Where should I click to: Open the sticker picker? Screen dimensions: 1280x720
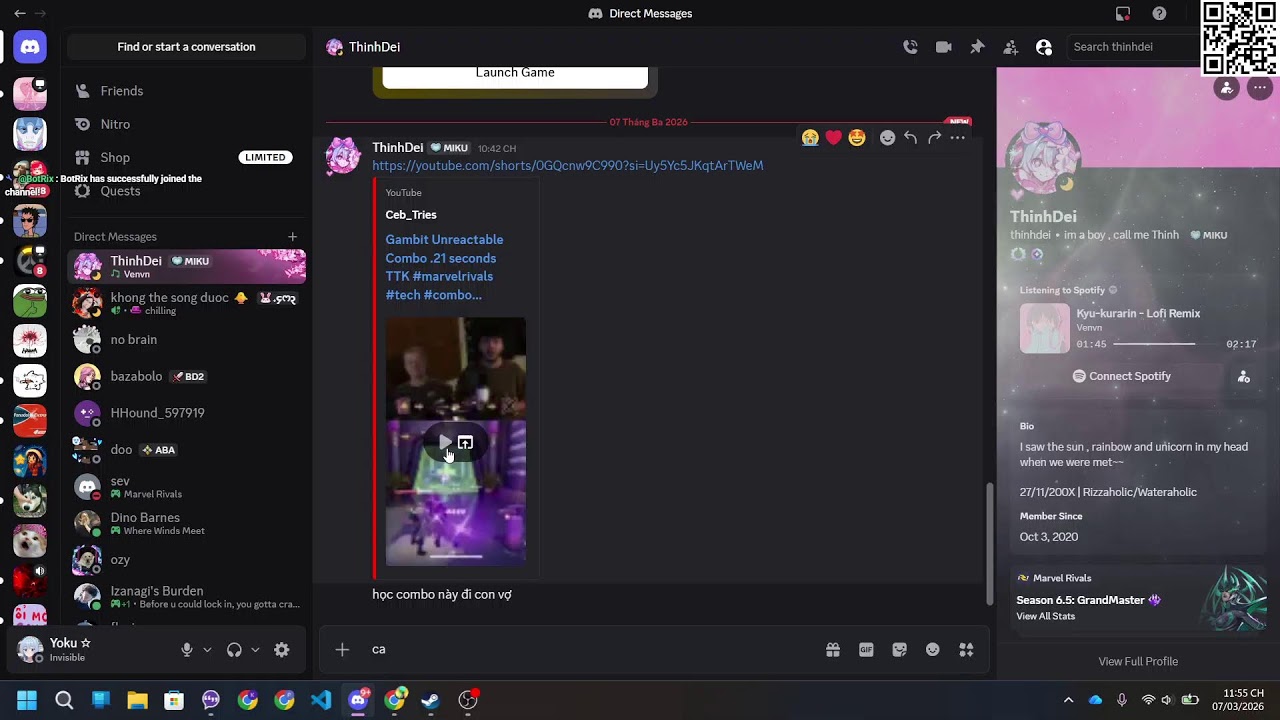[900, 650]
